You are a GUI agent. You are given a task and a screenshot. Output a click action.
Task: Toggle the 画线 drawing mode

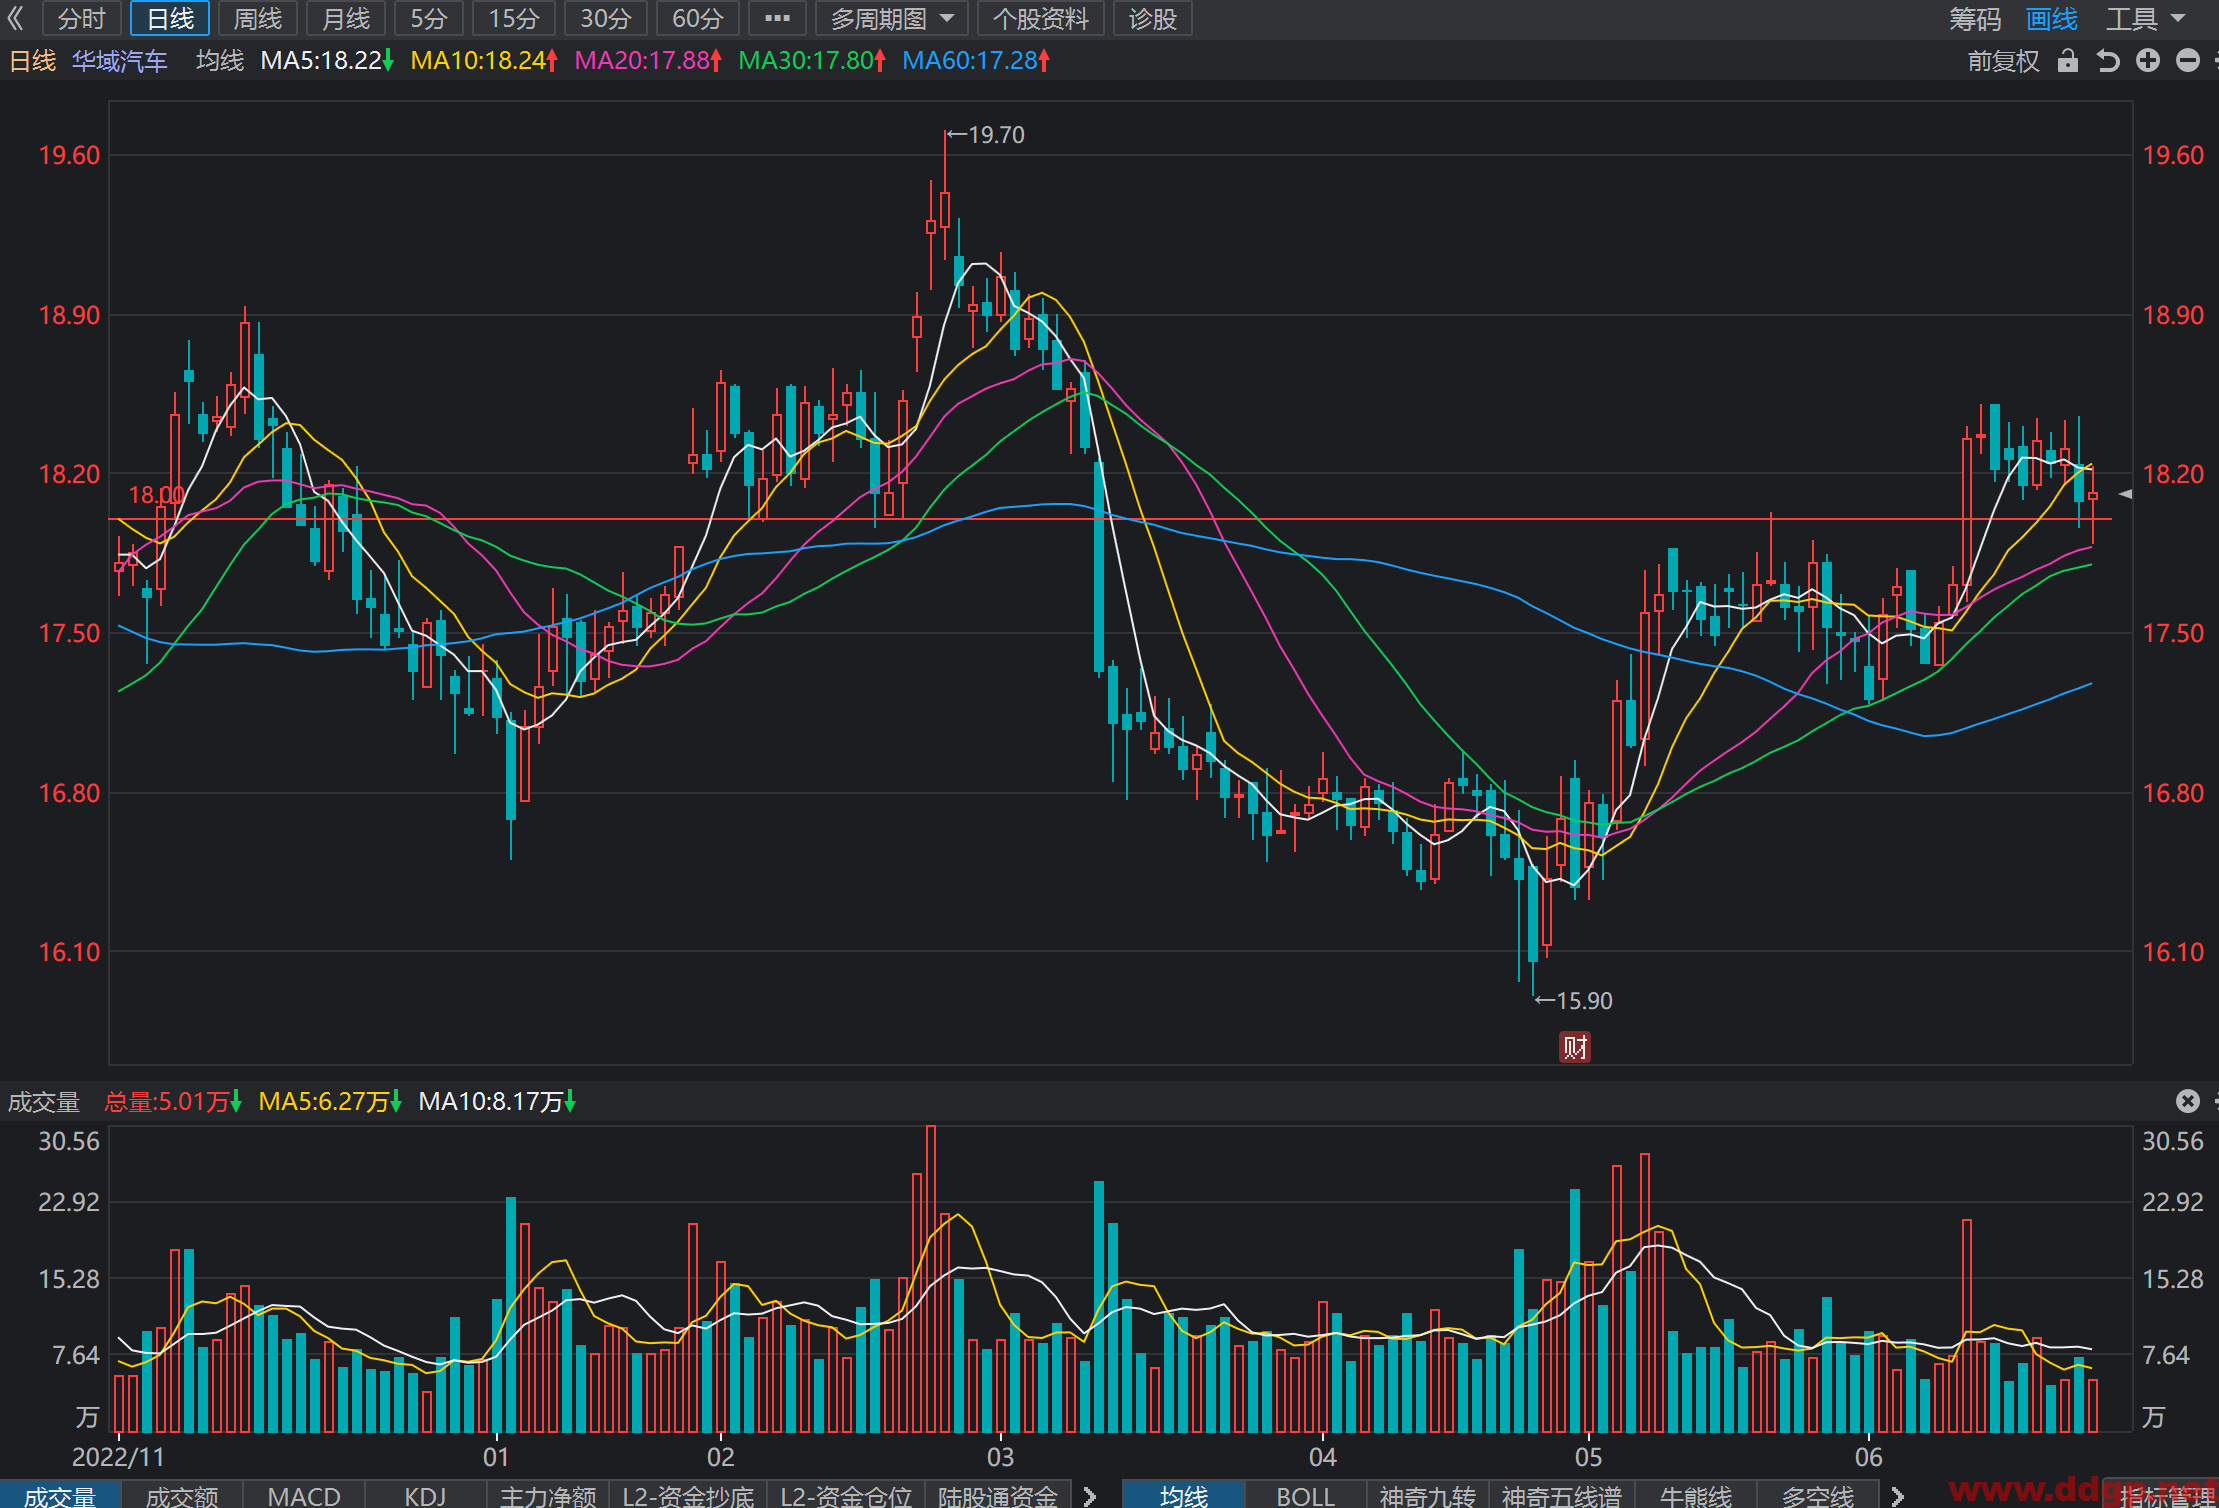point(2052,19)
